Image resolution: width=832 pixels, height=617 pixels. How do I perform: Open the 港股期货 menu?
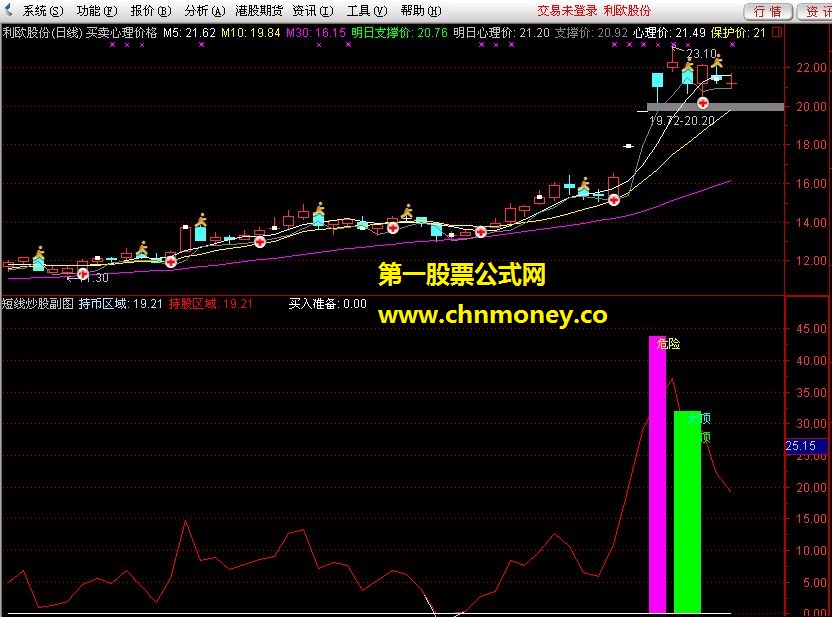259,11
